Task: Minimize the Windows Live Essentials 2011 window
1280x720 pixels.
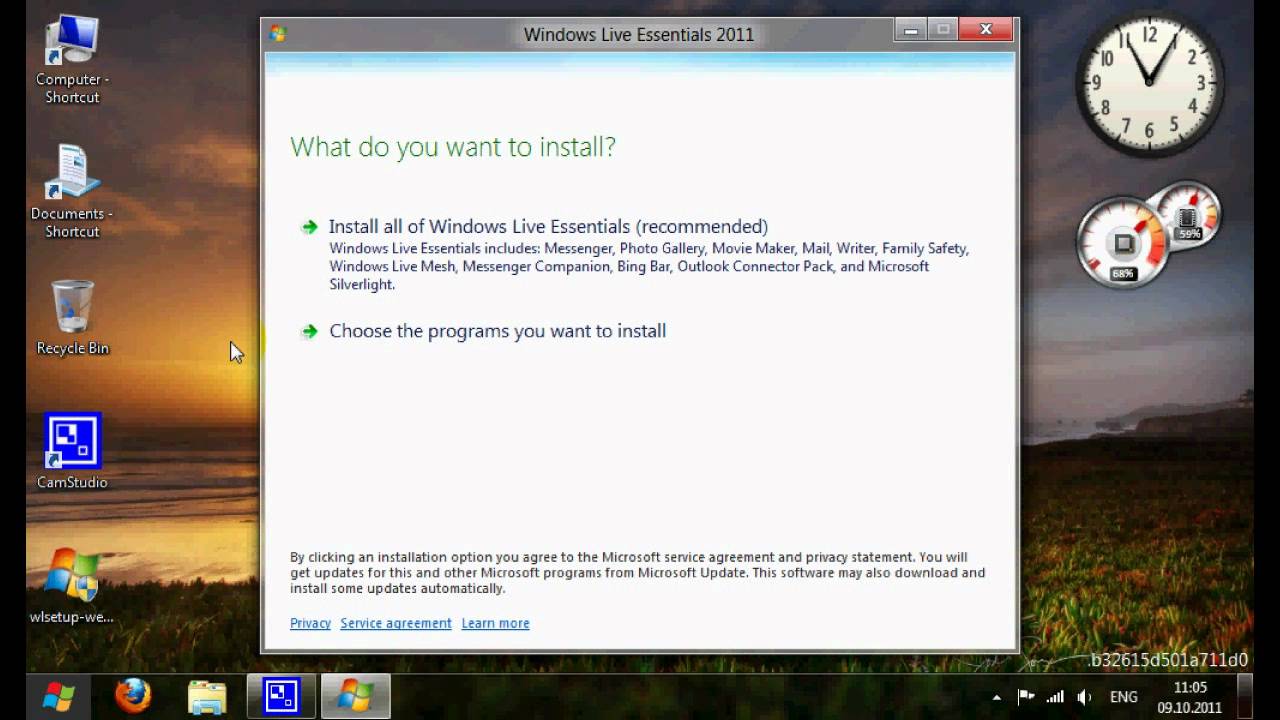Action: (910, 30)
